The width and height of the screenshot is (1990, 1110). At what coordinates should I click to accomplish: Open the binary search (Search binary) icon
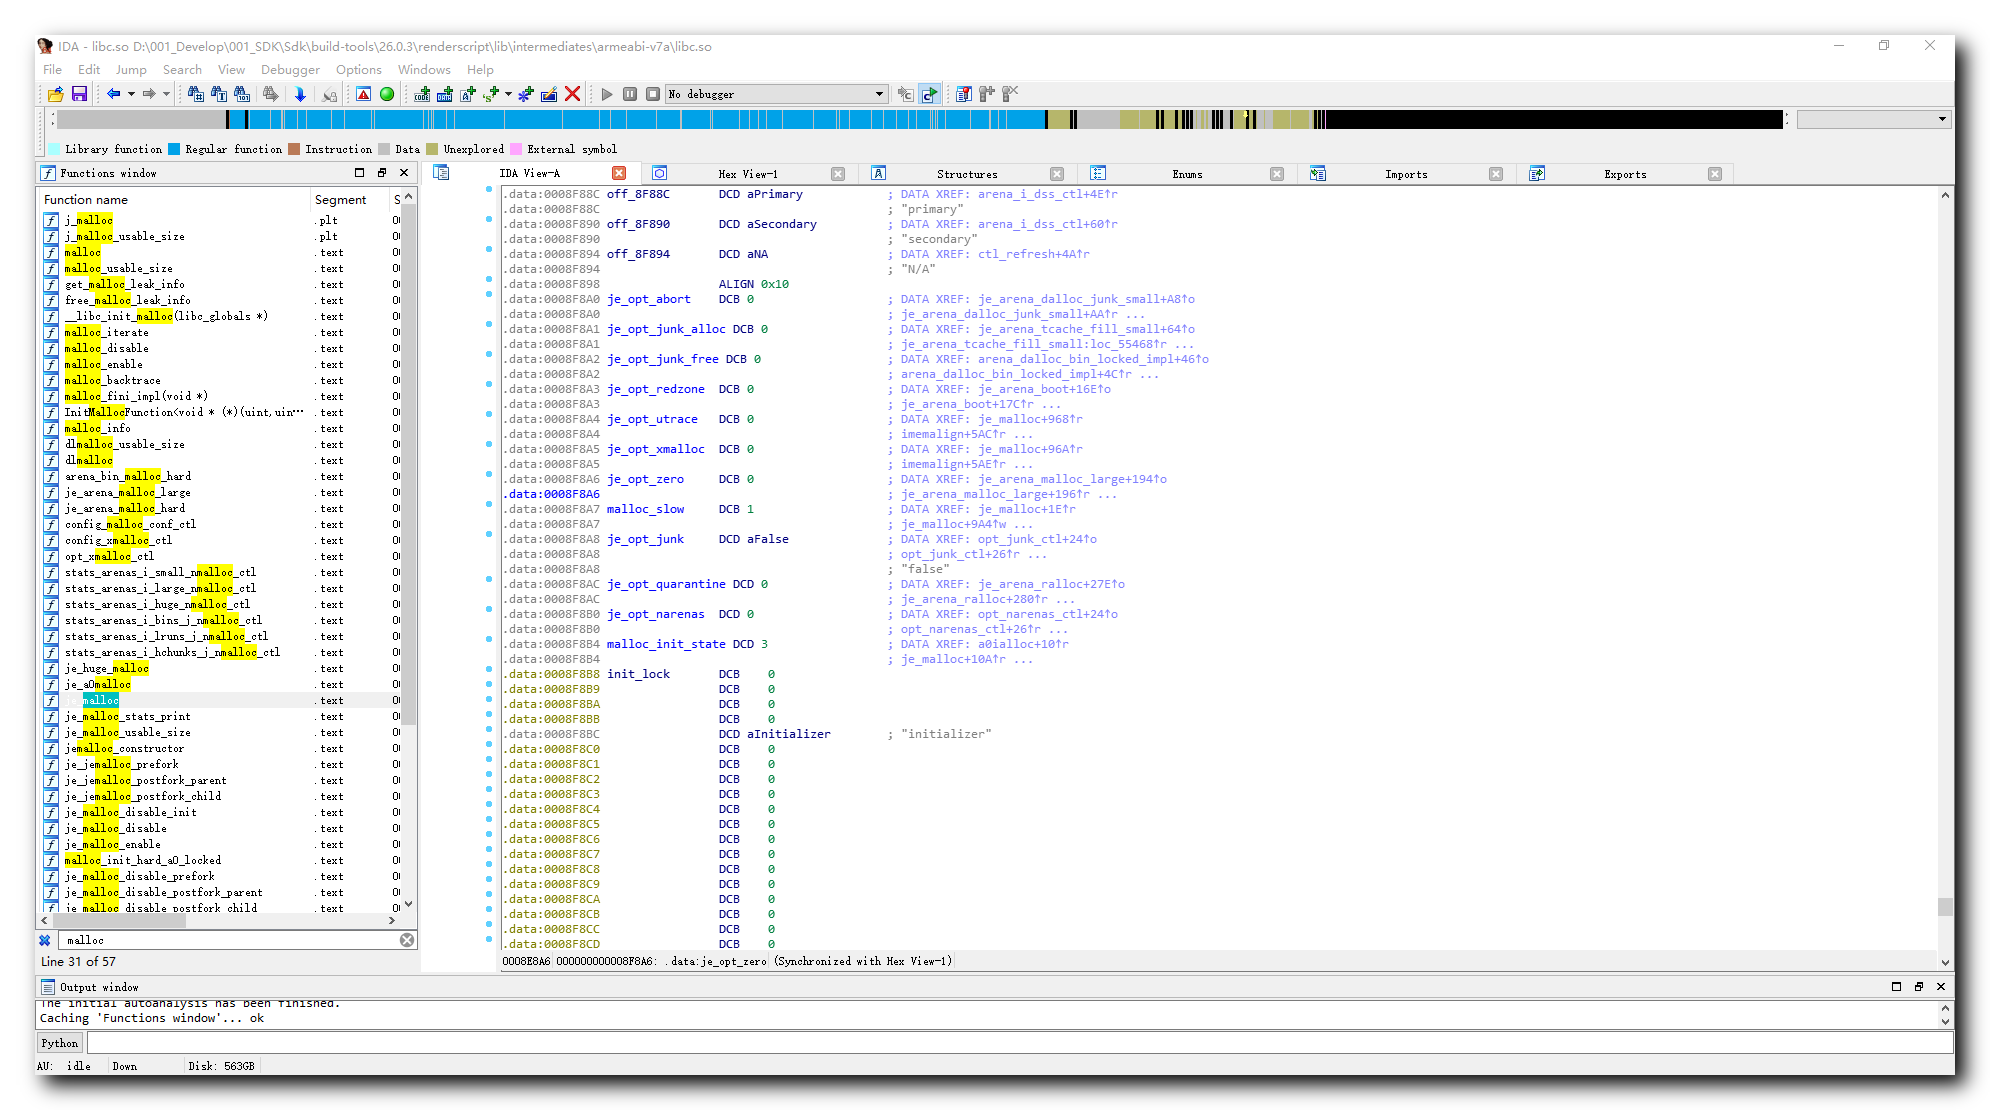pyautogui.click(x=242, y=94)
